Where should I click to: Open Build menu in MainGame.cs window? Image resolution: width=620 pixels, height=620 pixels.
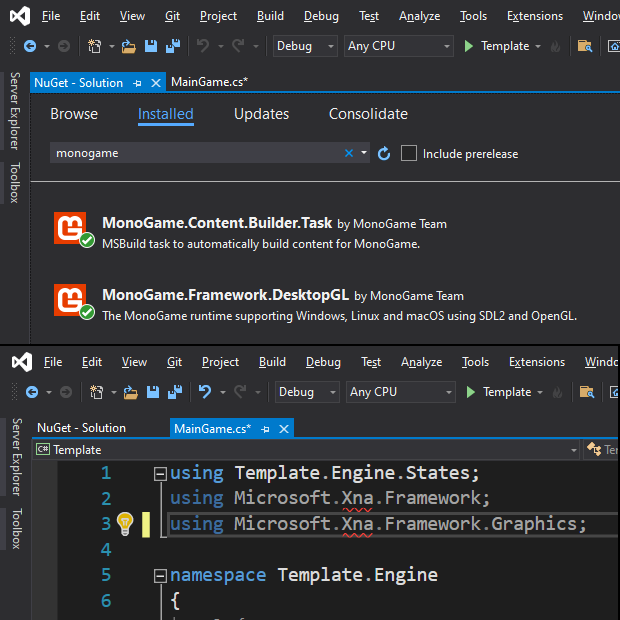click(272, 362)
